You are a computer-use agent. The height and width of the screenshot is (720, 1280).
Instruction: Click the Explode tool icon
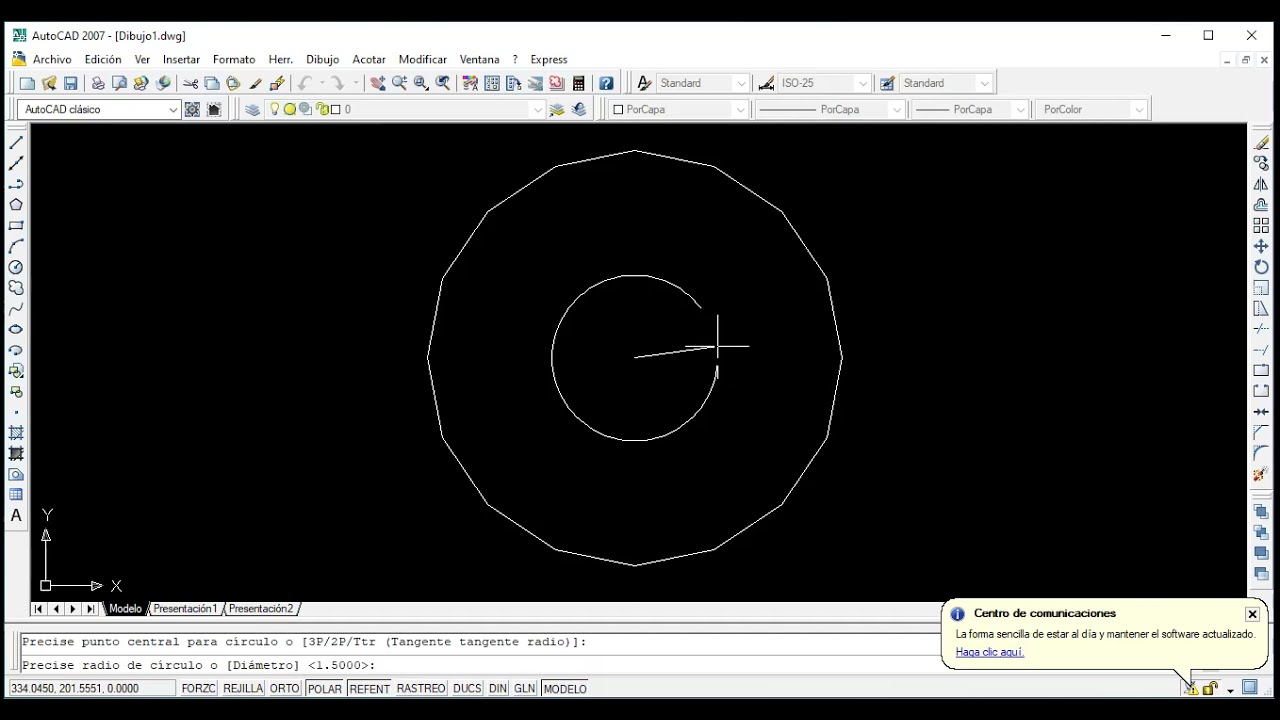[x=1261, y=474]
